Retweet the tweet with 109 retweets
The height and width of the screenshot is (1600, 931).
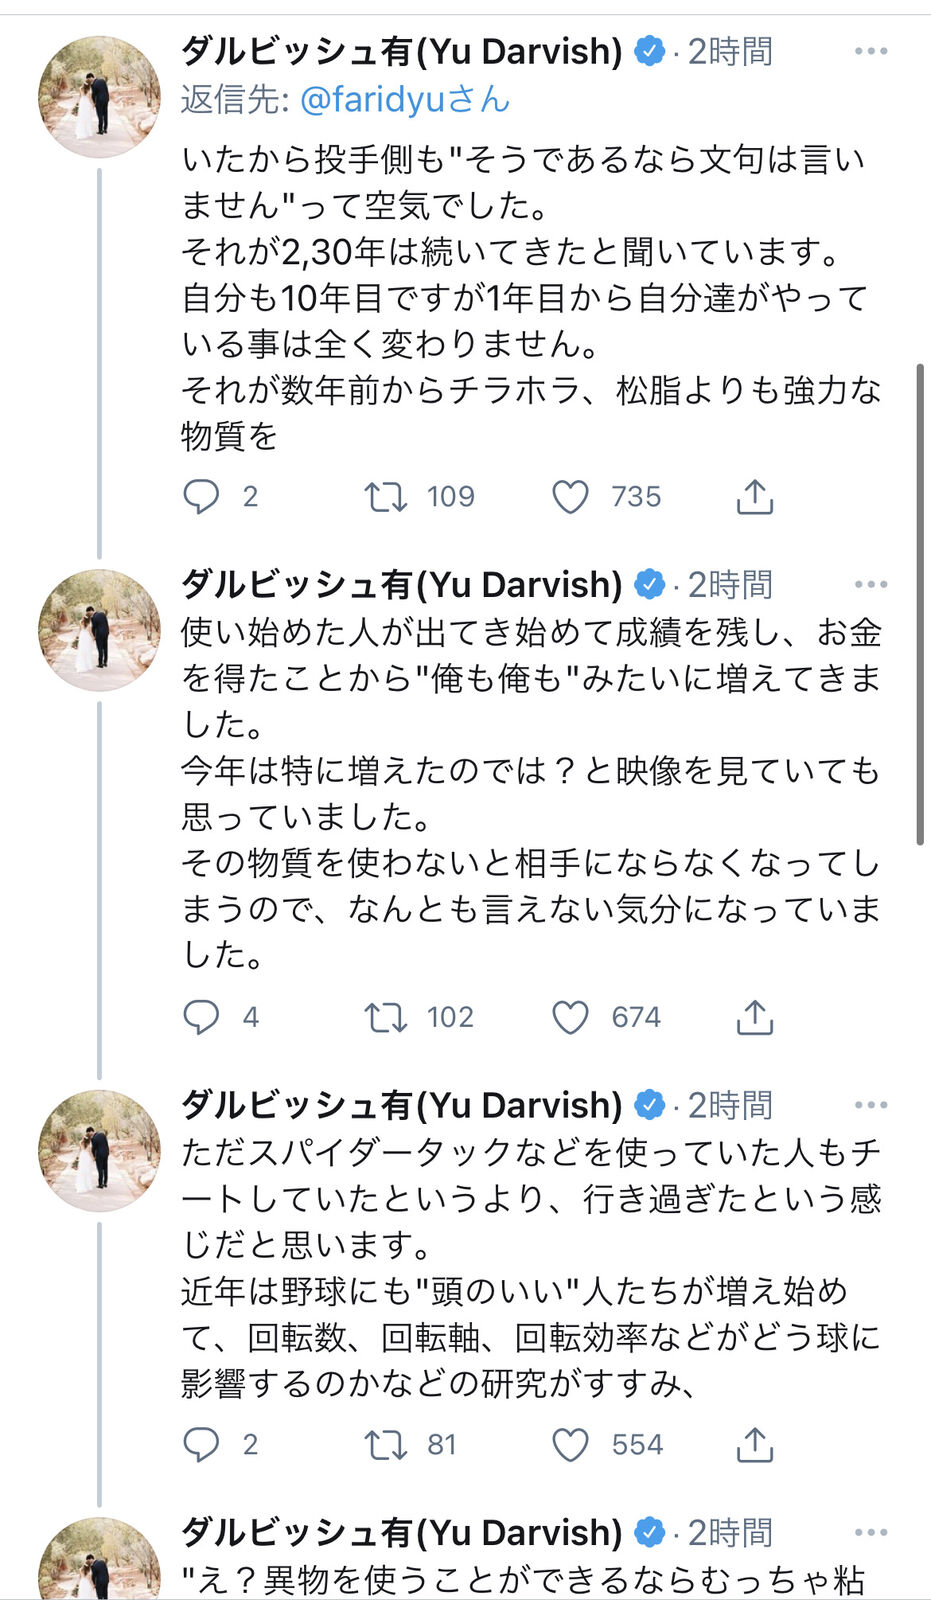[385, 496]
